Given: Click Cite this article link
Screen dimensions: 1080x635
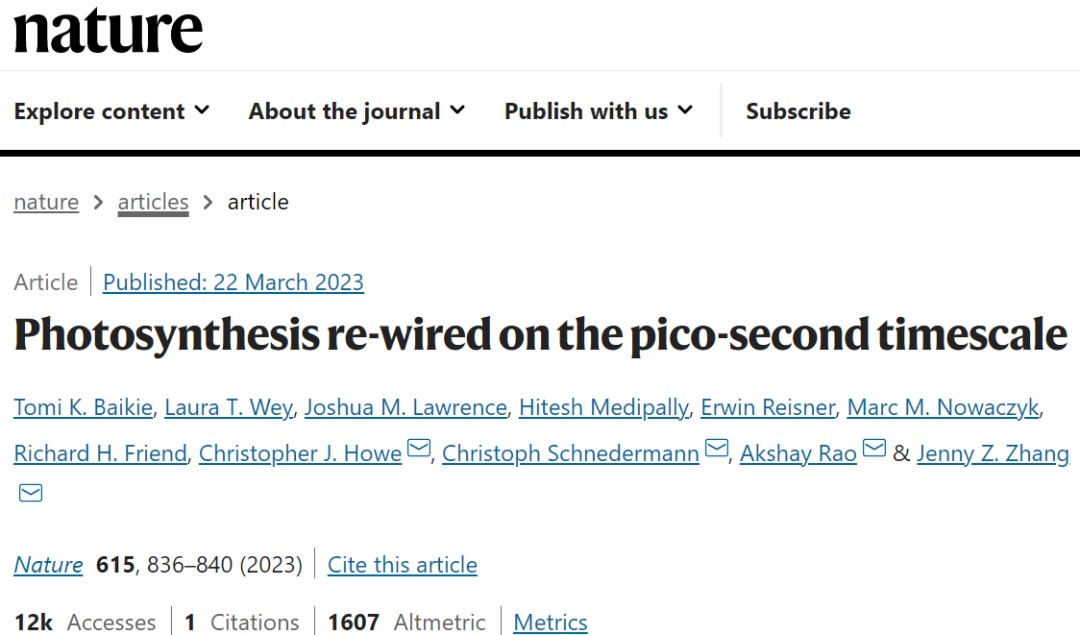Looking at the screenshot, I should [x=402, y=565].
